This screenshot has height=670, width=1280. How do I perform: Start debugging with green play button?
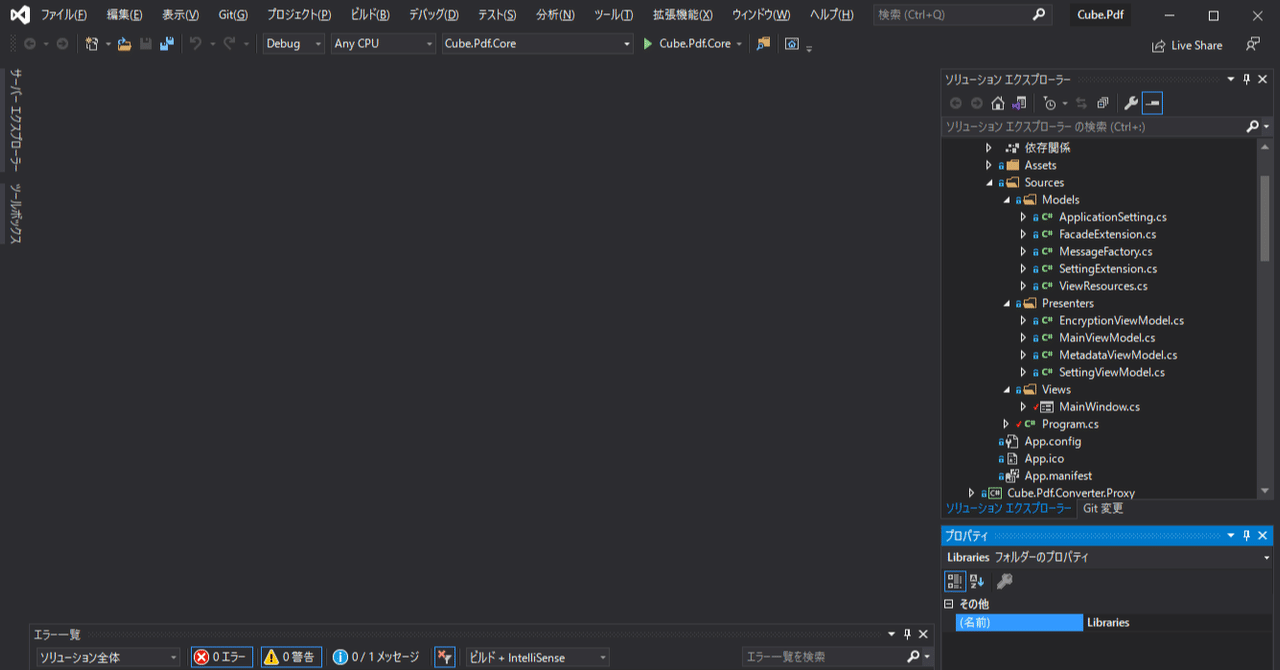(648, 44)
